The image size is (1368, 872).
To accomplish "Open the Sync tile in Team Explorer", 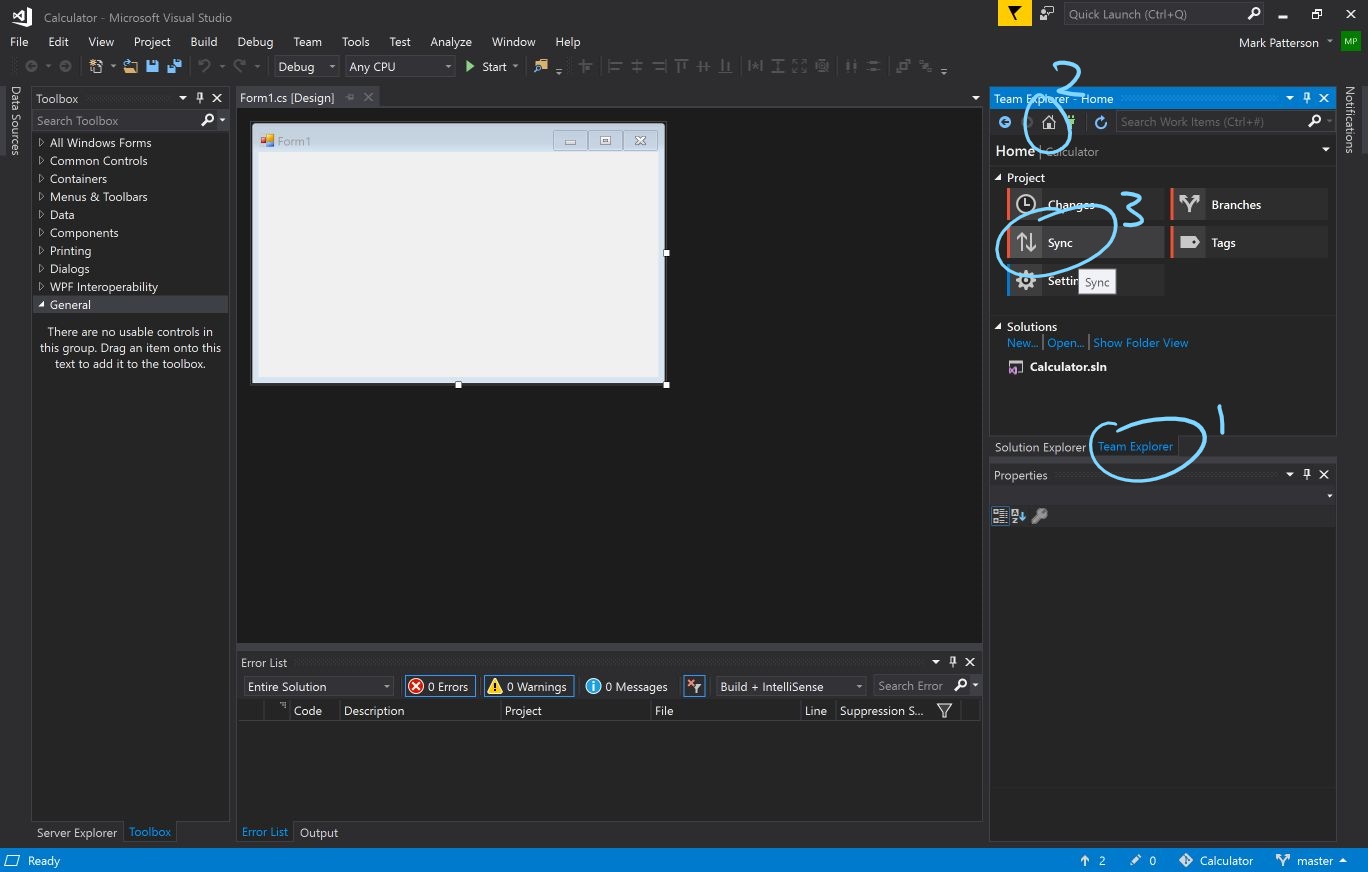I will [1086, 243].
